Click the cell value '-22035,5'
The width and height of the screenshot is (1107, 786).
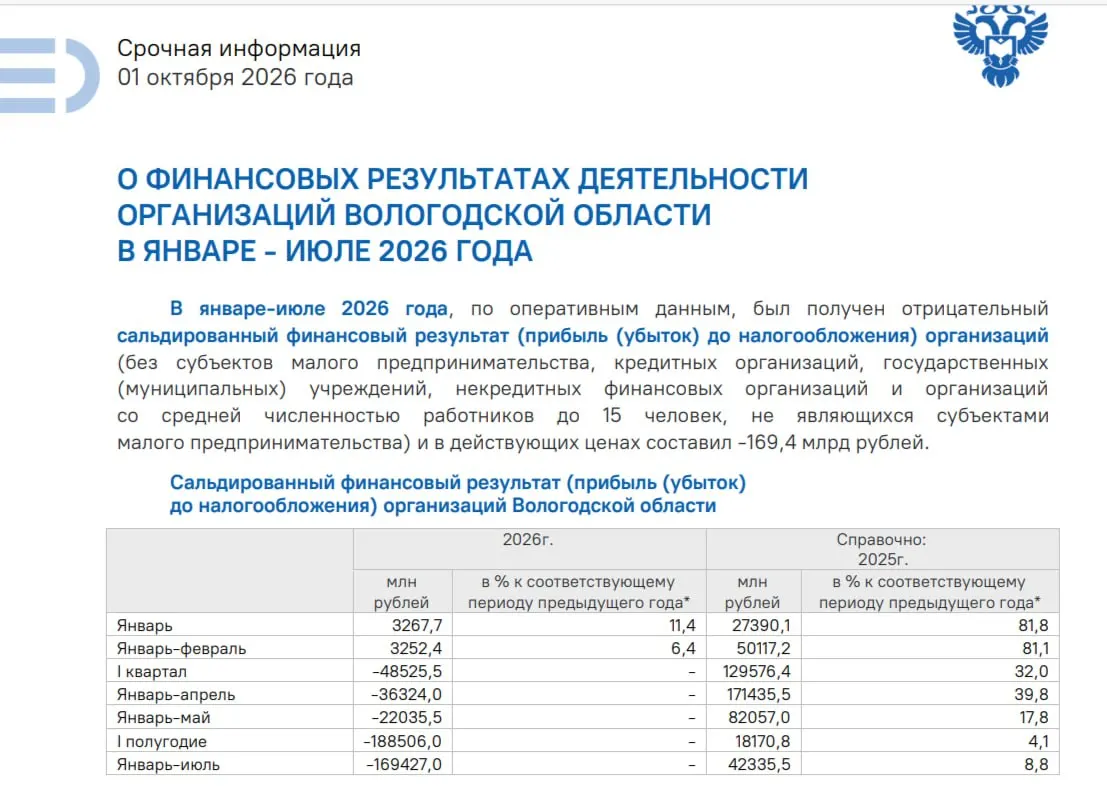pyautogui.click(x=407, y=717)
